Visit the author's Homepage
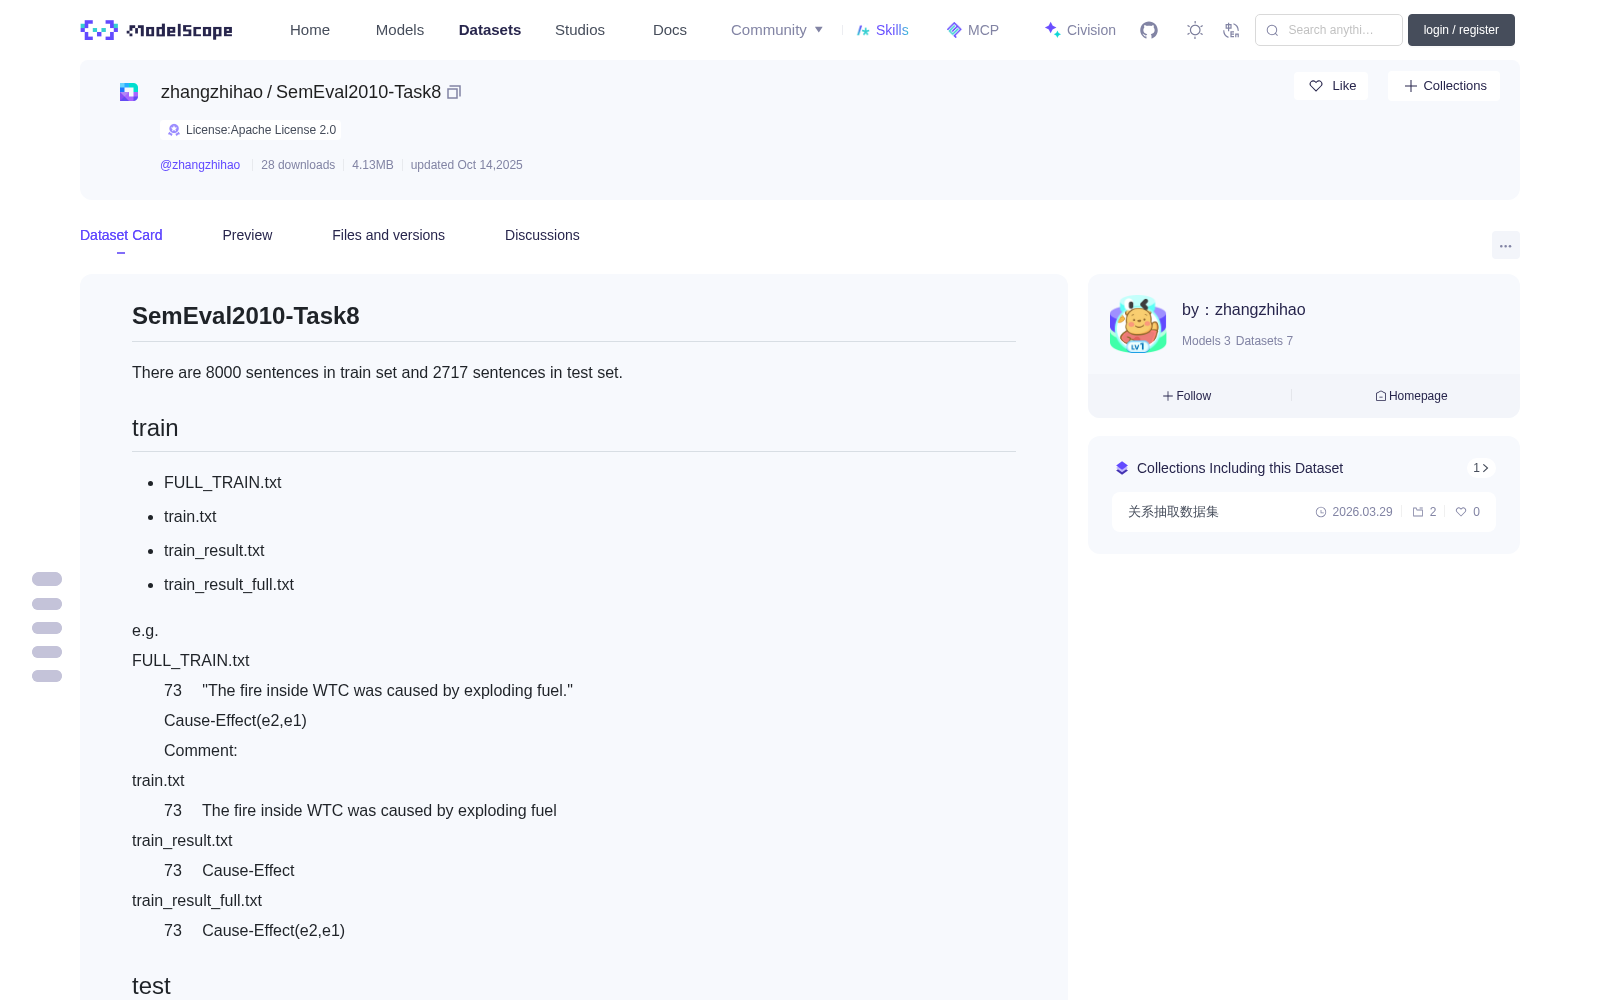 (x=1411, y=396)
